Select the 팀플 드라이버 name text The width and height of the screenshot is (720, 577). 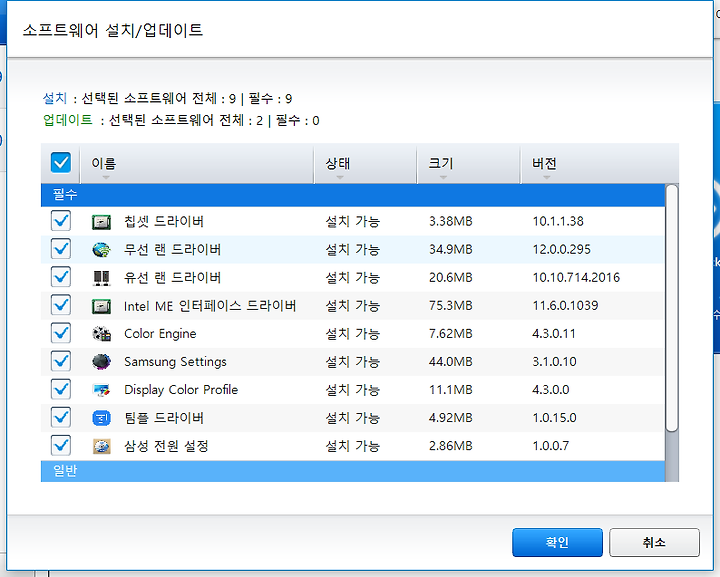[164, 418]
